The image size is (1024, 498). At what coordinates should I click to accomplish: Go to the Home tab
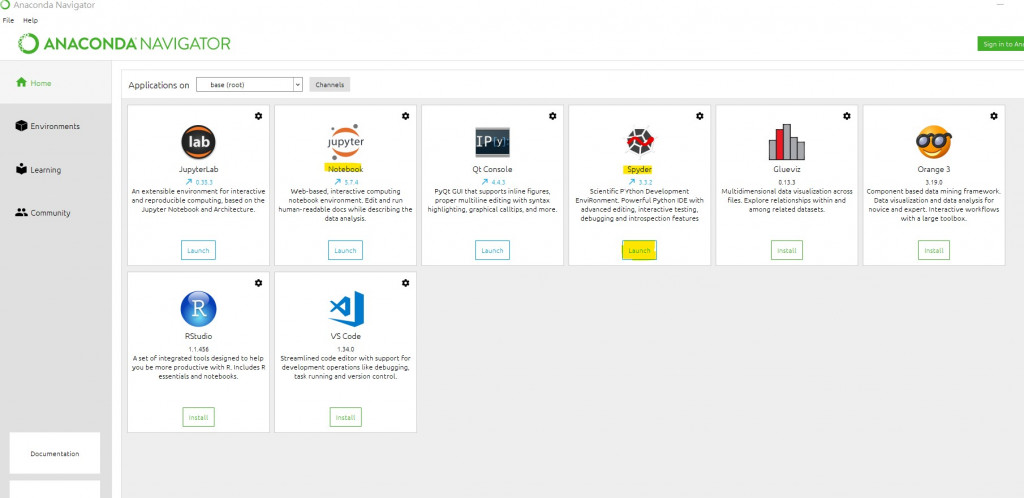56,83
